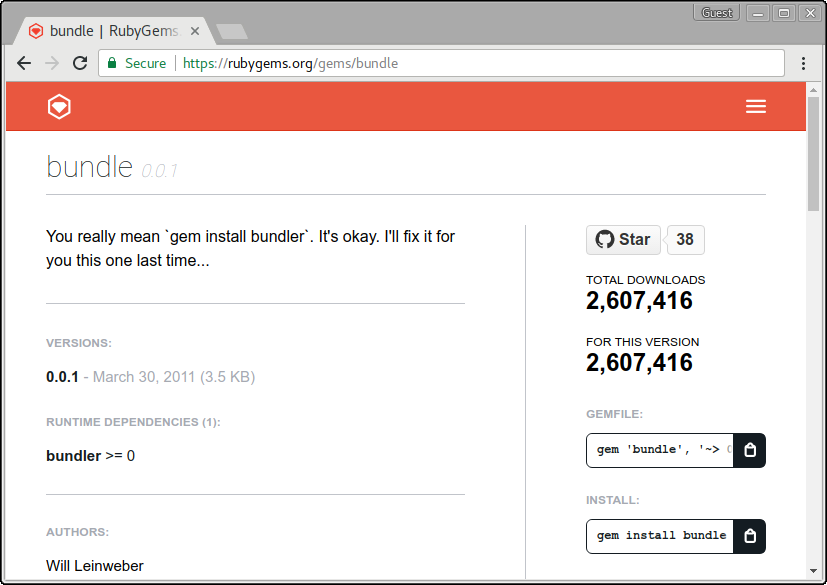Open Chrome's three-dot menu
This screenshot has width=827, height=585.
[x=803, y=63]
